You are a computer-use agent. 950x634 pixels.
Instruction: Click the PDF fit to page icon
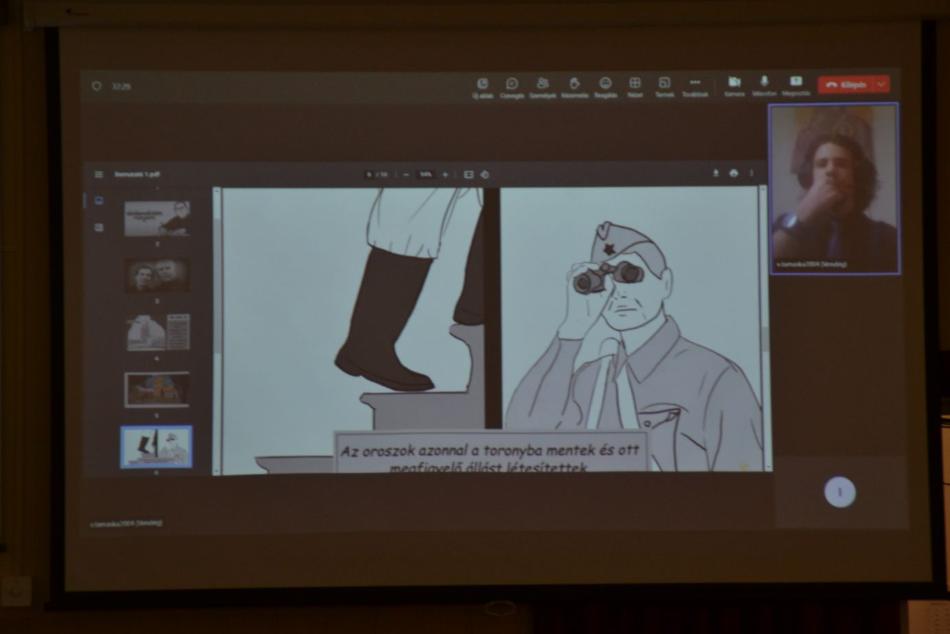468,175
